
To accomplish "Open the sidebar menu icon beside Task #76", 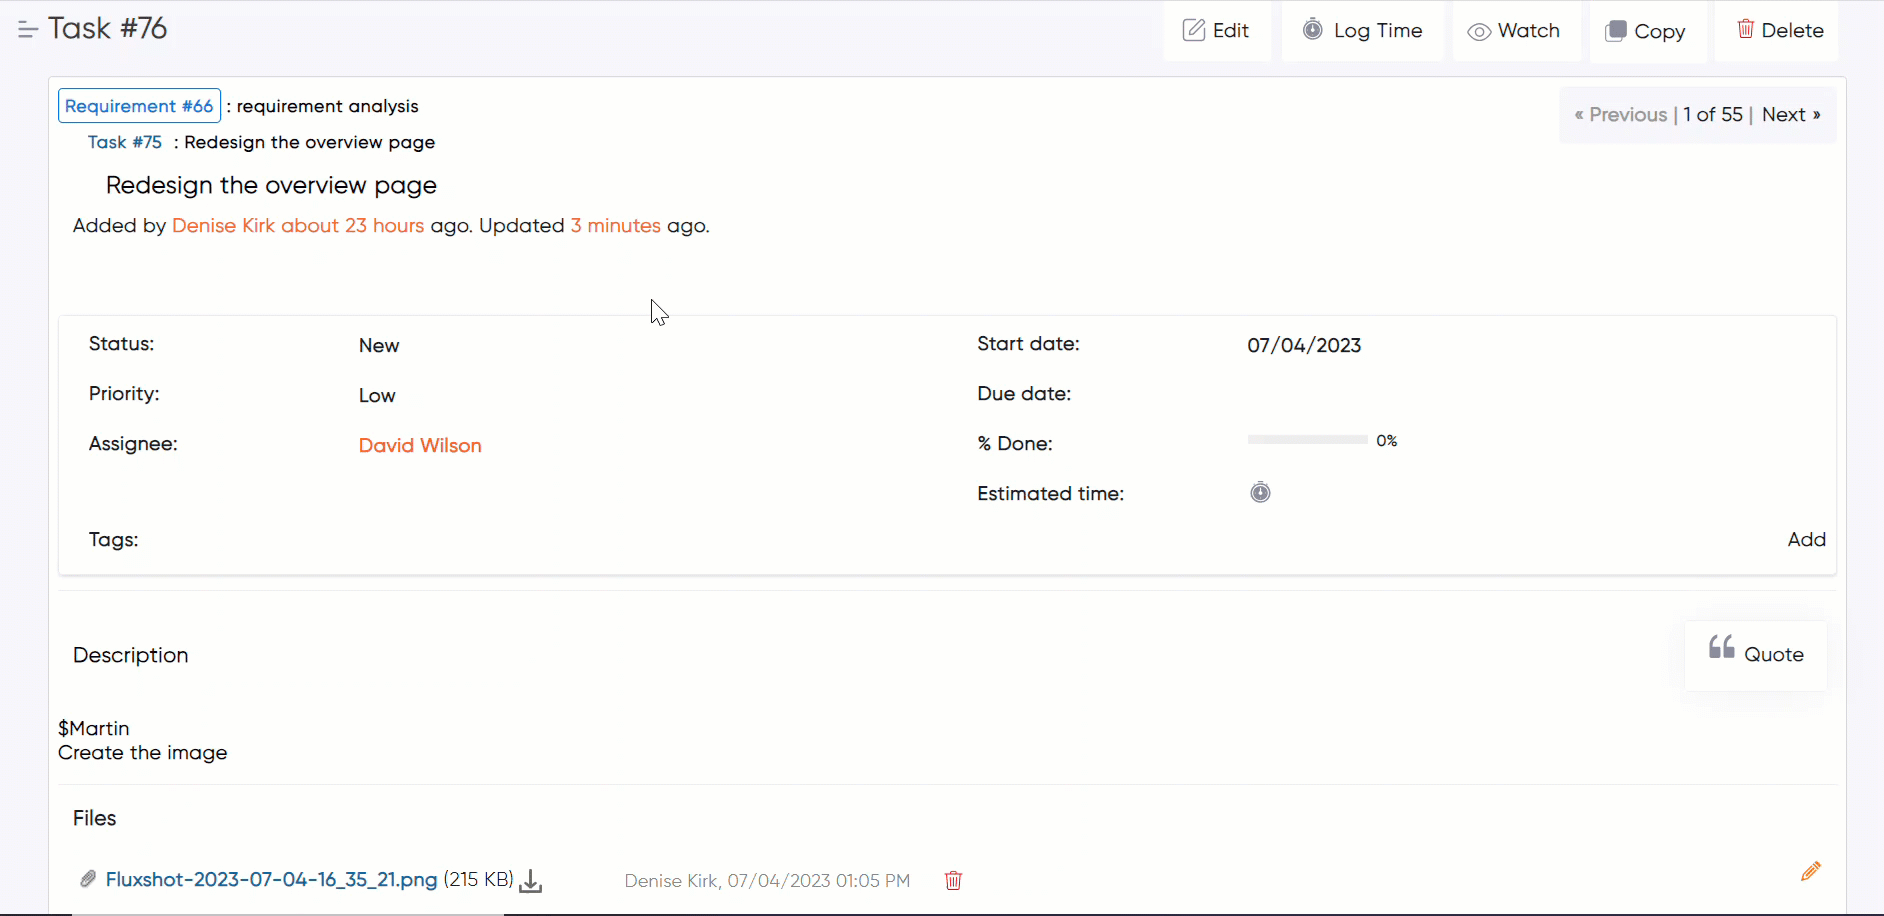I will [x=27, y=30].
